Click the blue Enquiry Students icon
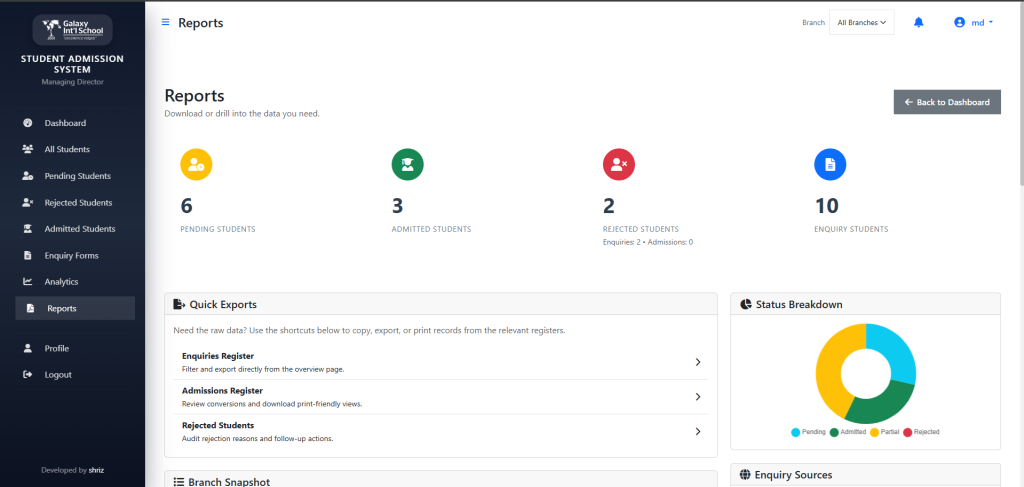1024x487 pixels. coord(830,164)
